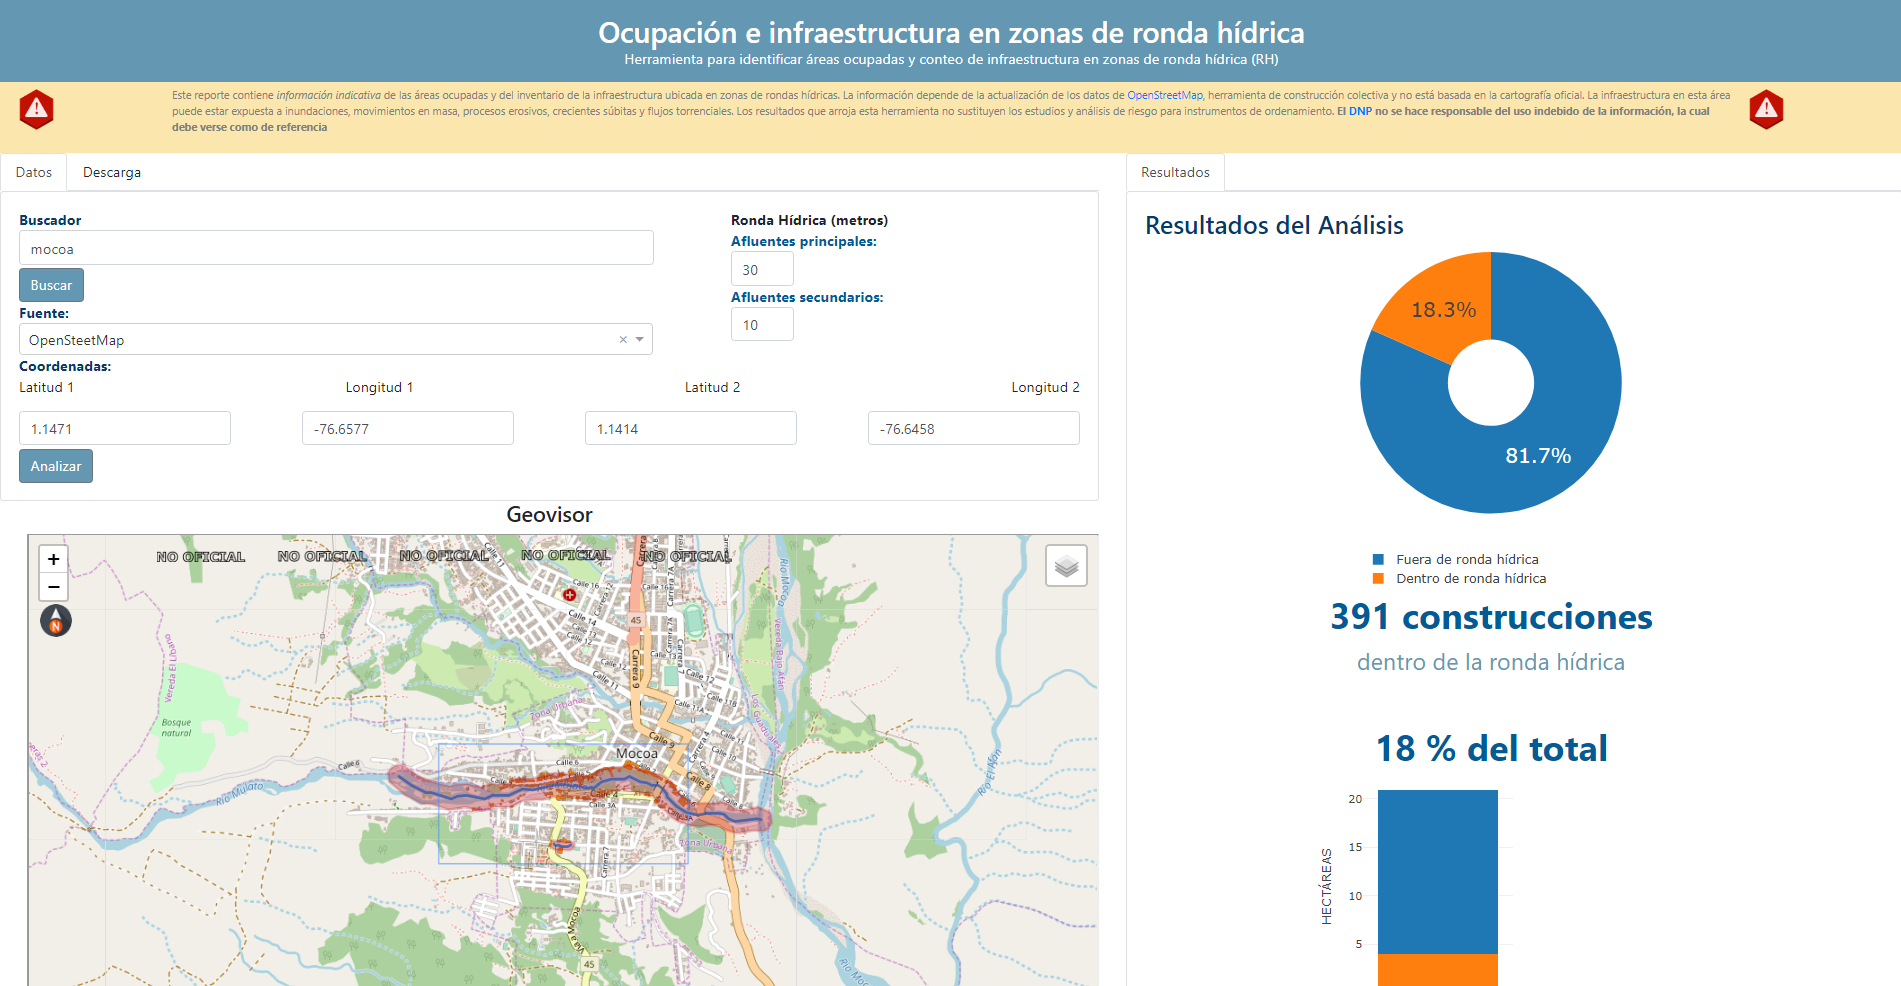Click the Coordenadas label
1901x986 pixels.
click(x=65, y=366)
